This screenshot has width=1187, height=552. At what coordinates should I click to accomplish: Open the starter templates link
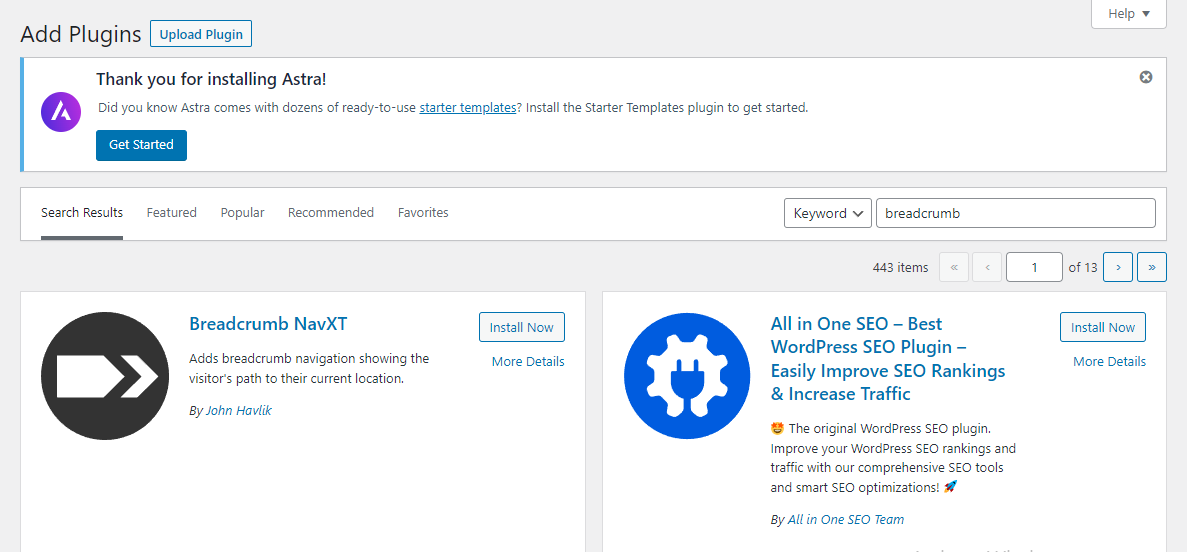[468, 108]
